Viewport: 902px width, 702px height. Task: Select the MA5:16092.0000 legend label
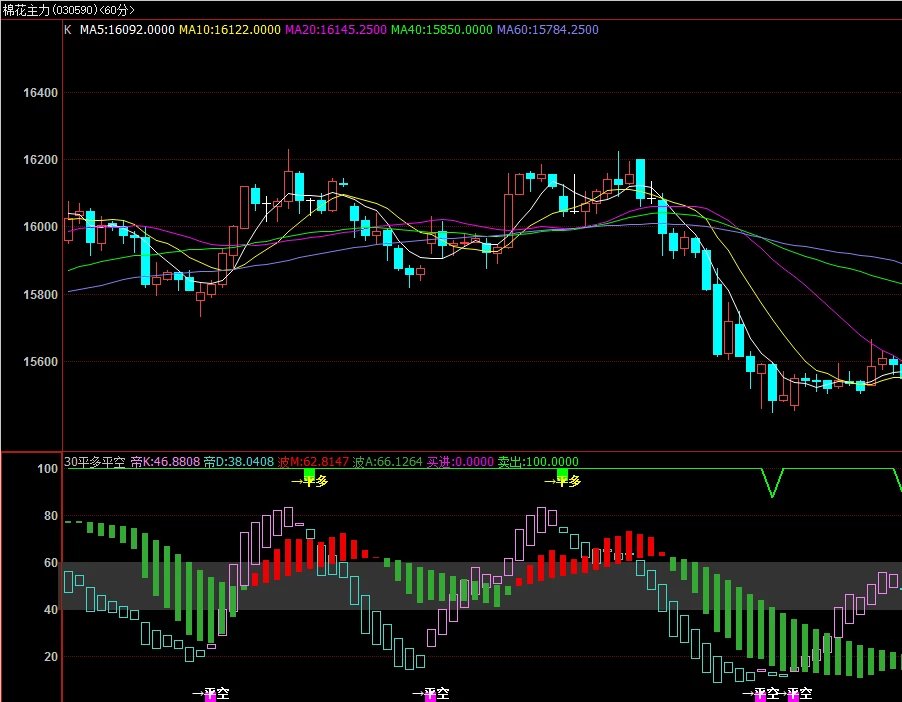pyautogui.click(x=127, y=30)
